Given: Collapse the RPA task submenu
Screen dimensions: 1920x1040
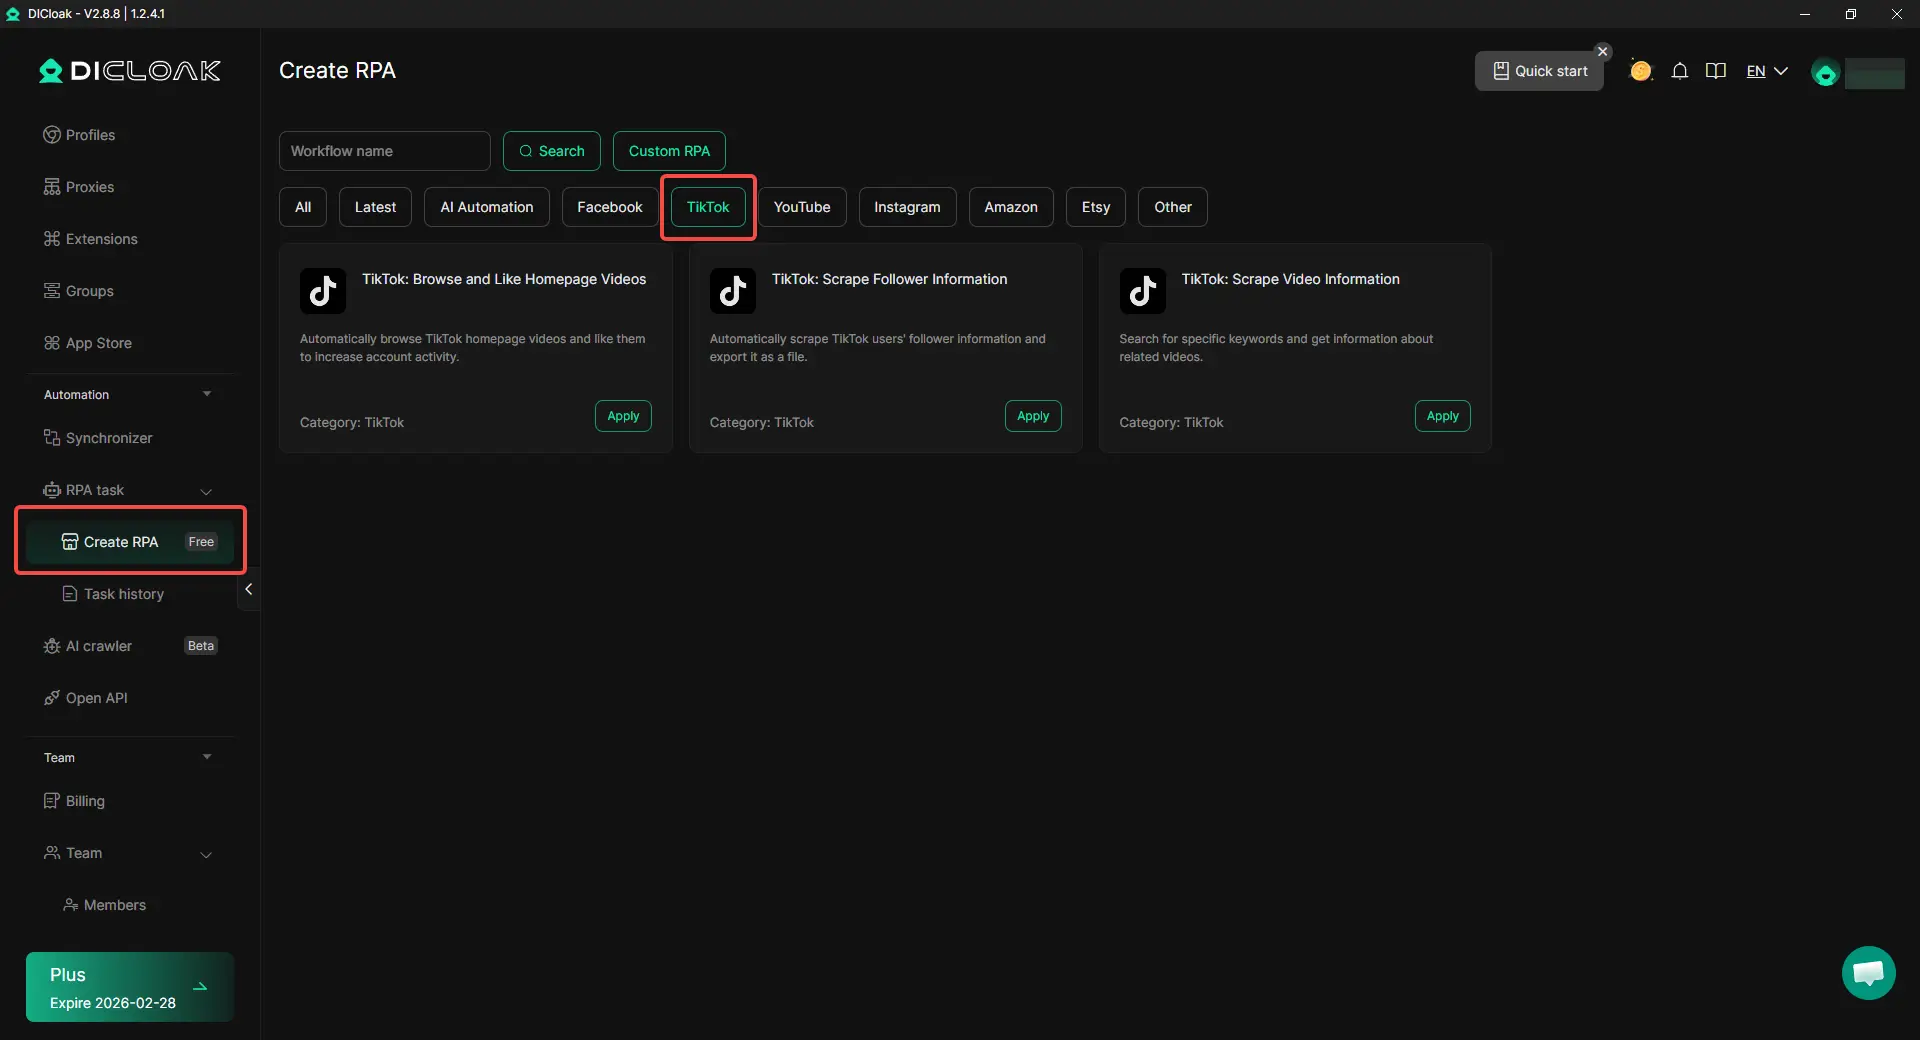Looking at the screenshot, I should [x=206, y=491].
